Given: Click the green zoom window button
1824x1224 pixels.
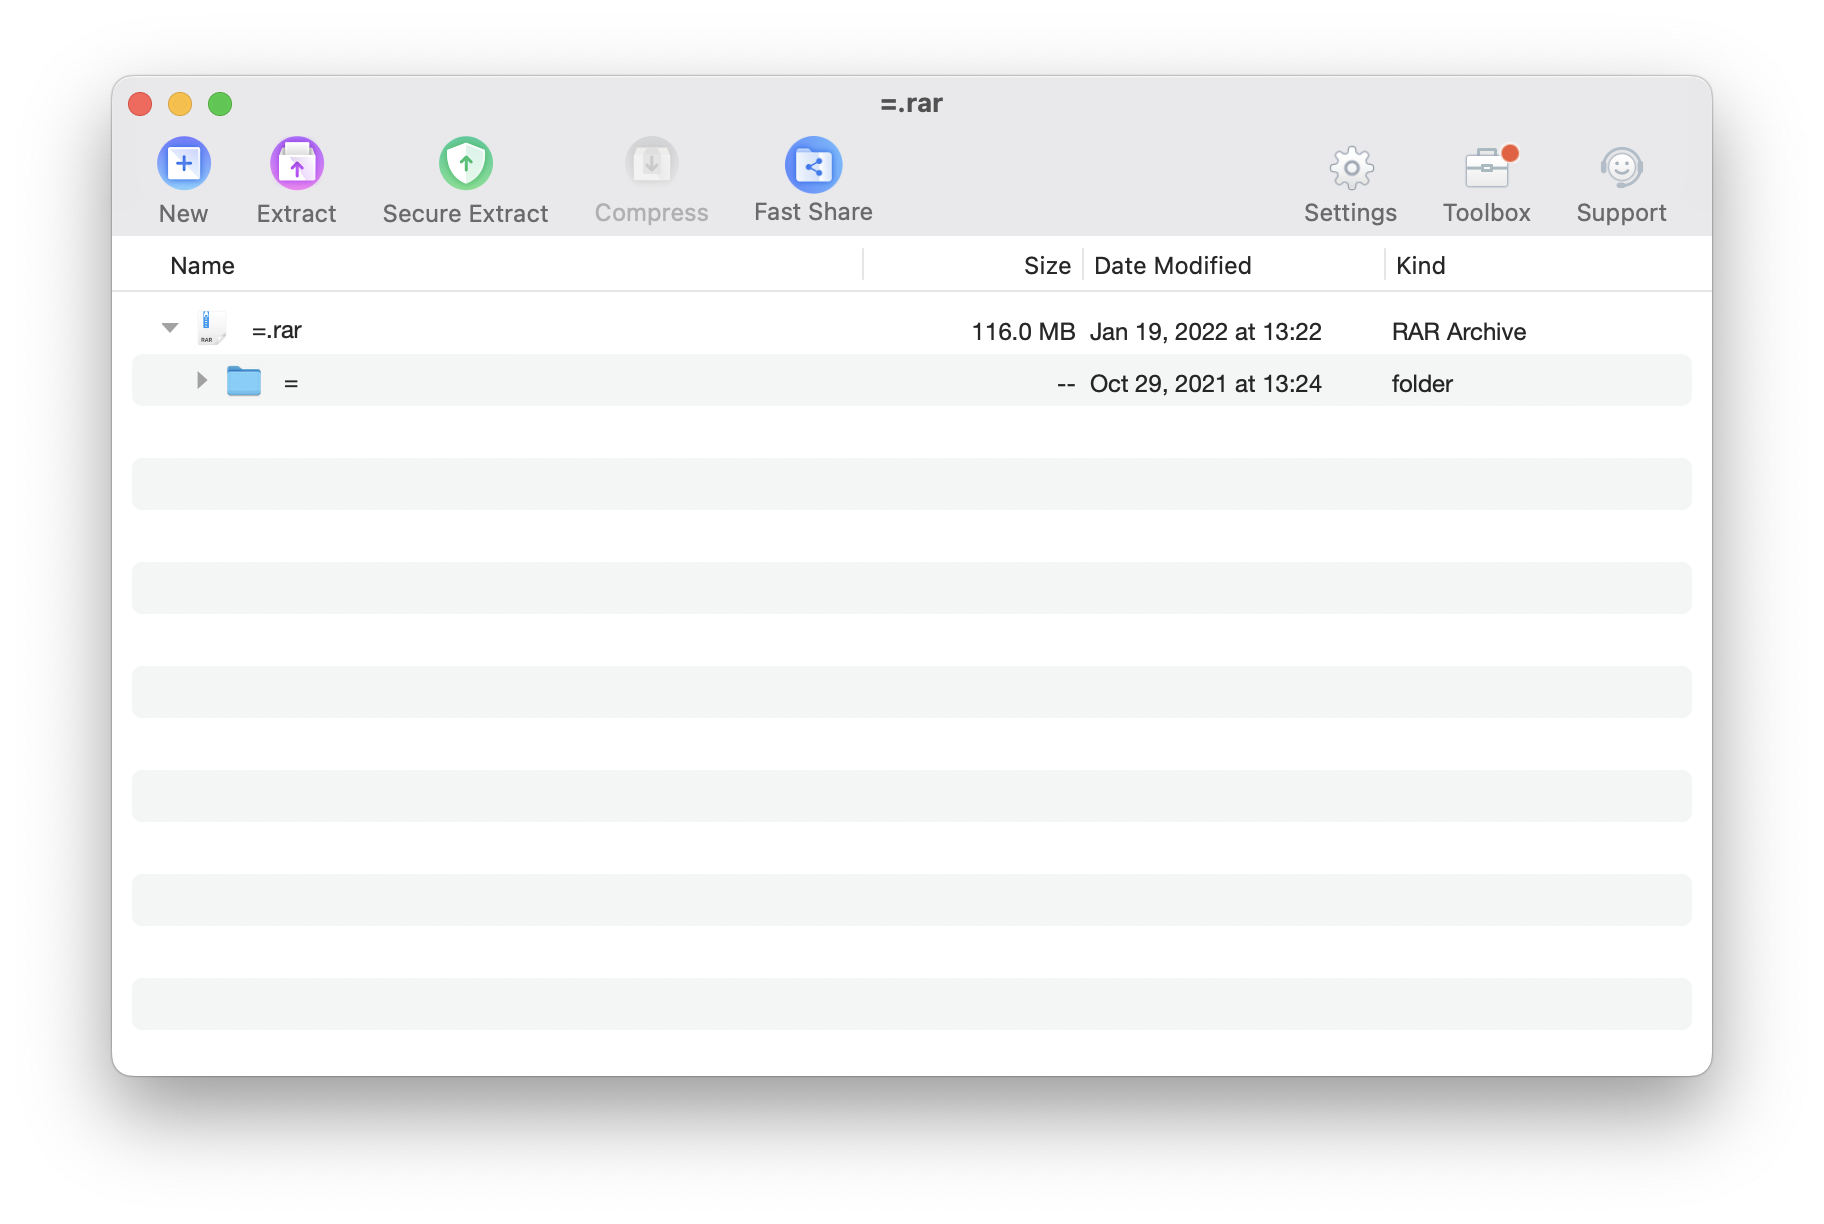Looking at the screenshot, I should [220, 103].
